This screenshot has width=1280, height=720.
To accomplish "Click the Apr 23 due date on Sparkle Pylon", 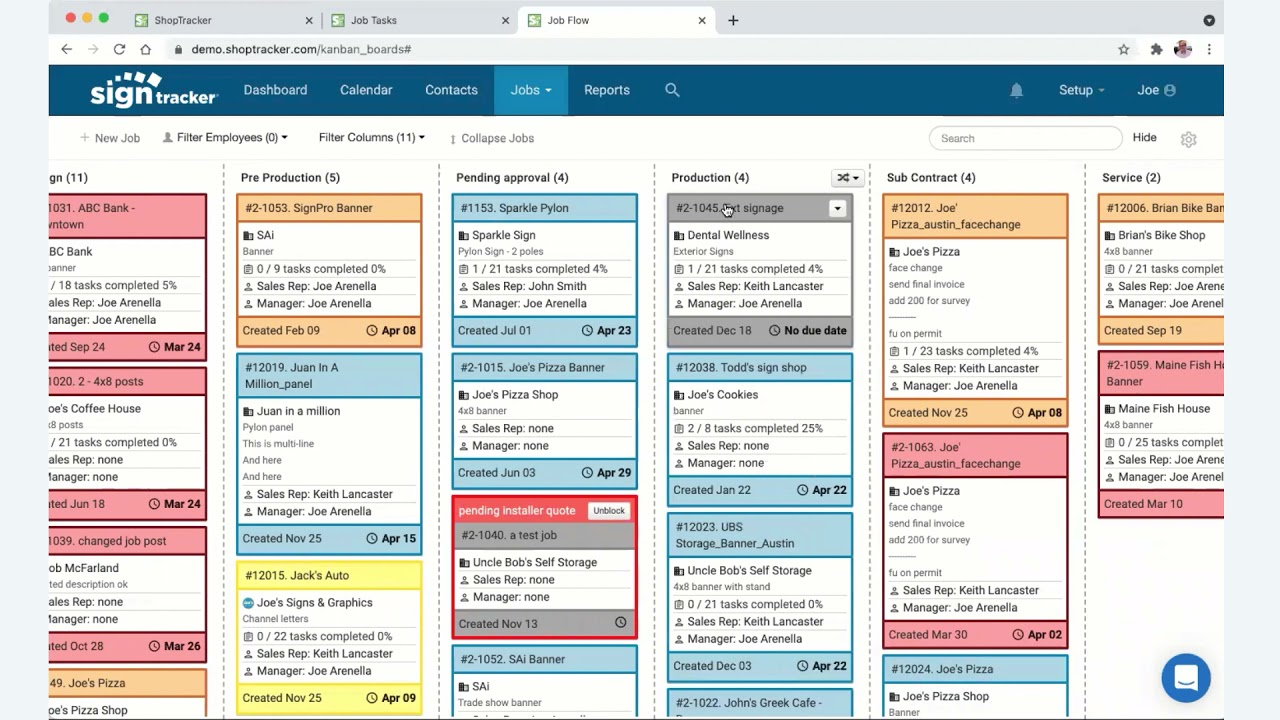I will 614,331.
